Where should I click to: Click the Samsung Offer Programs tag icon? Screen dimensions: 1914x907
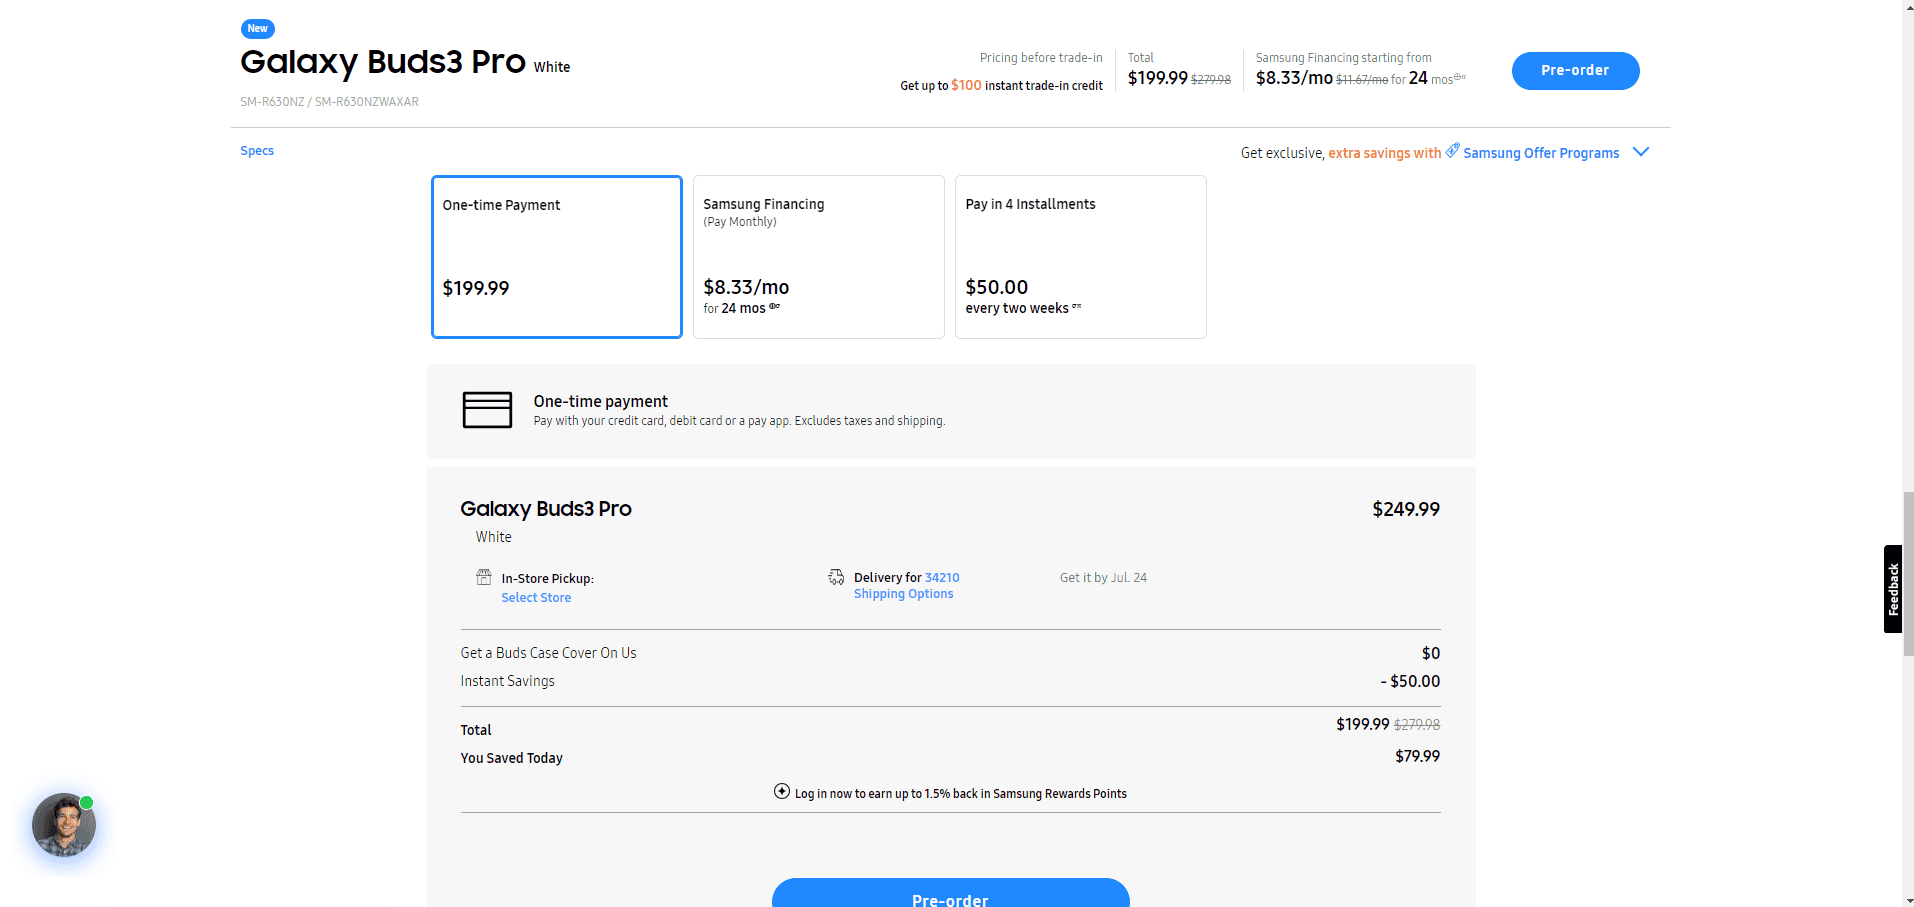[1452, 150]
